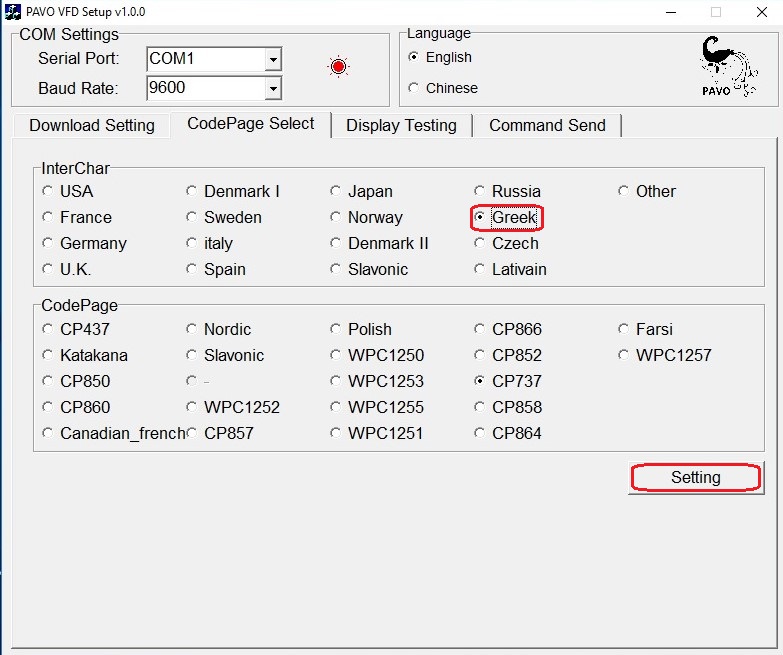Image resolution: width=783 pixels, height=655 pixels.
Task: Switch to Download Setting tab
Action: pyautogui.click(x=92, y=125)
